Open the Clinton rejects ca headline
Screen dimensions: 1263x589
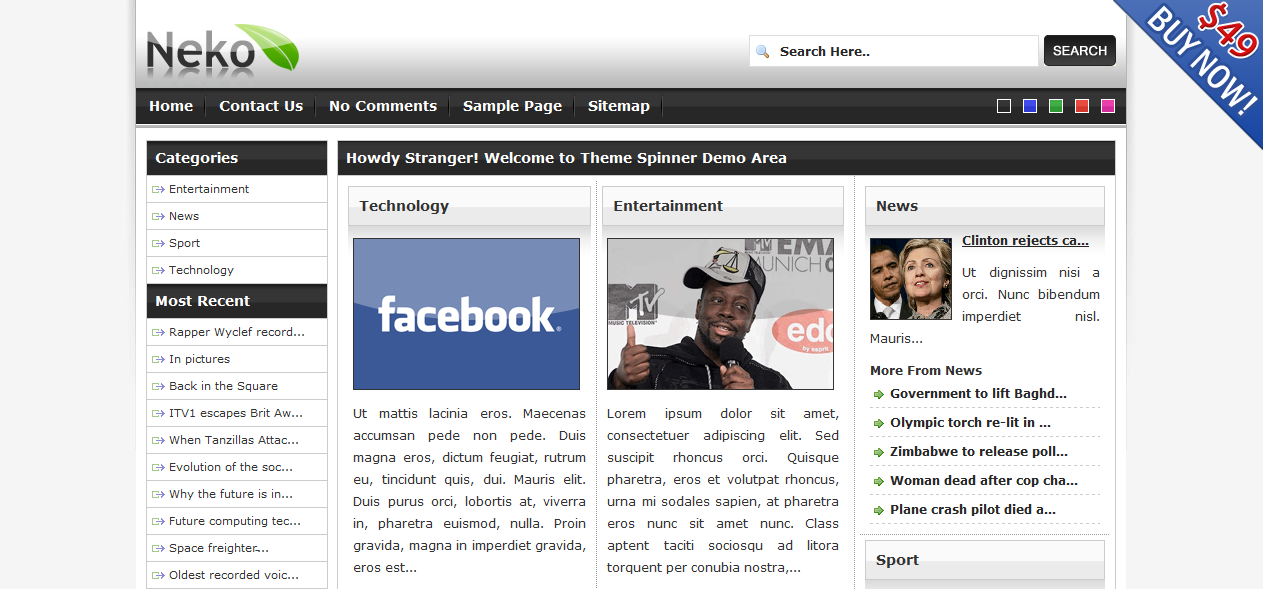click(x=1025, y=241)
